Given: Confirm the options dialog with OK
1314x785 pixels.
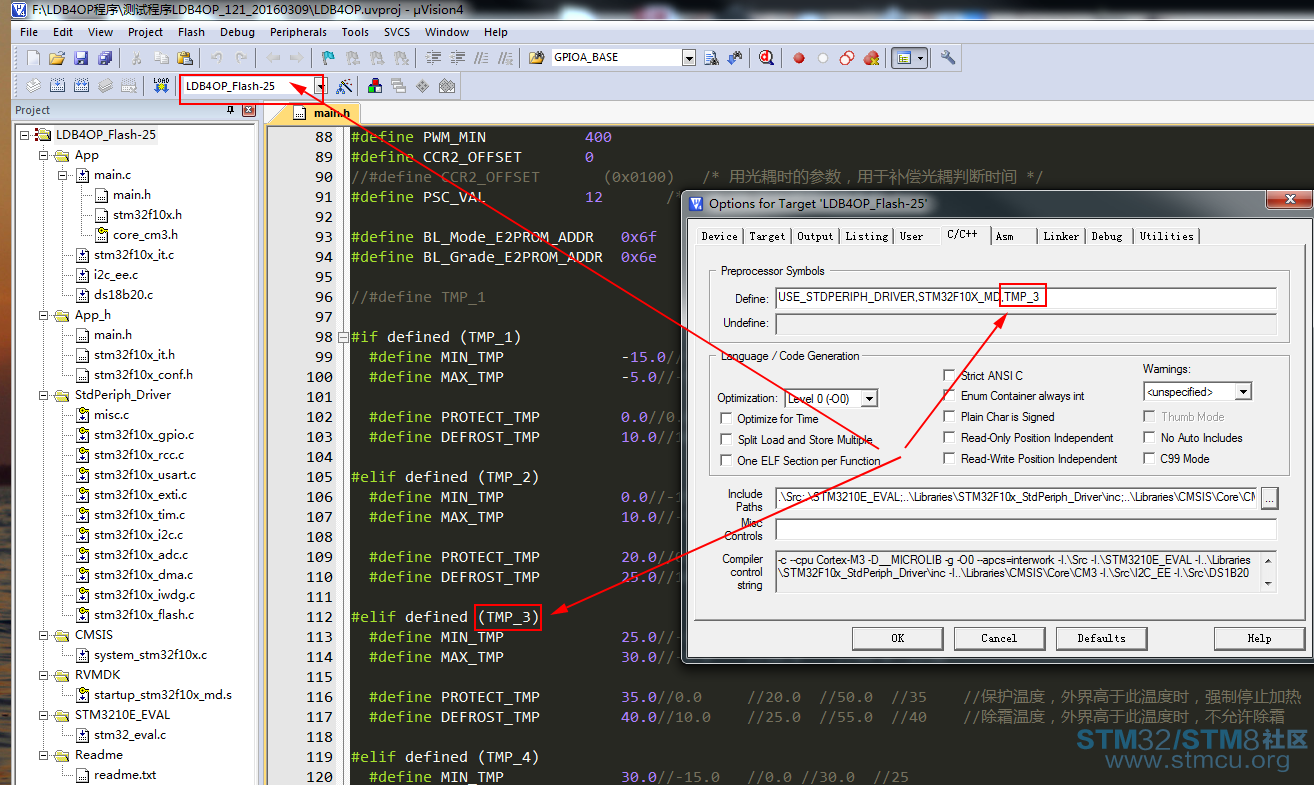Looking at the screenshot, I should pyautogui.click(x=897, y=638).
